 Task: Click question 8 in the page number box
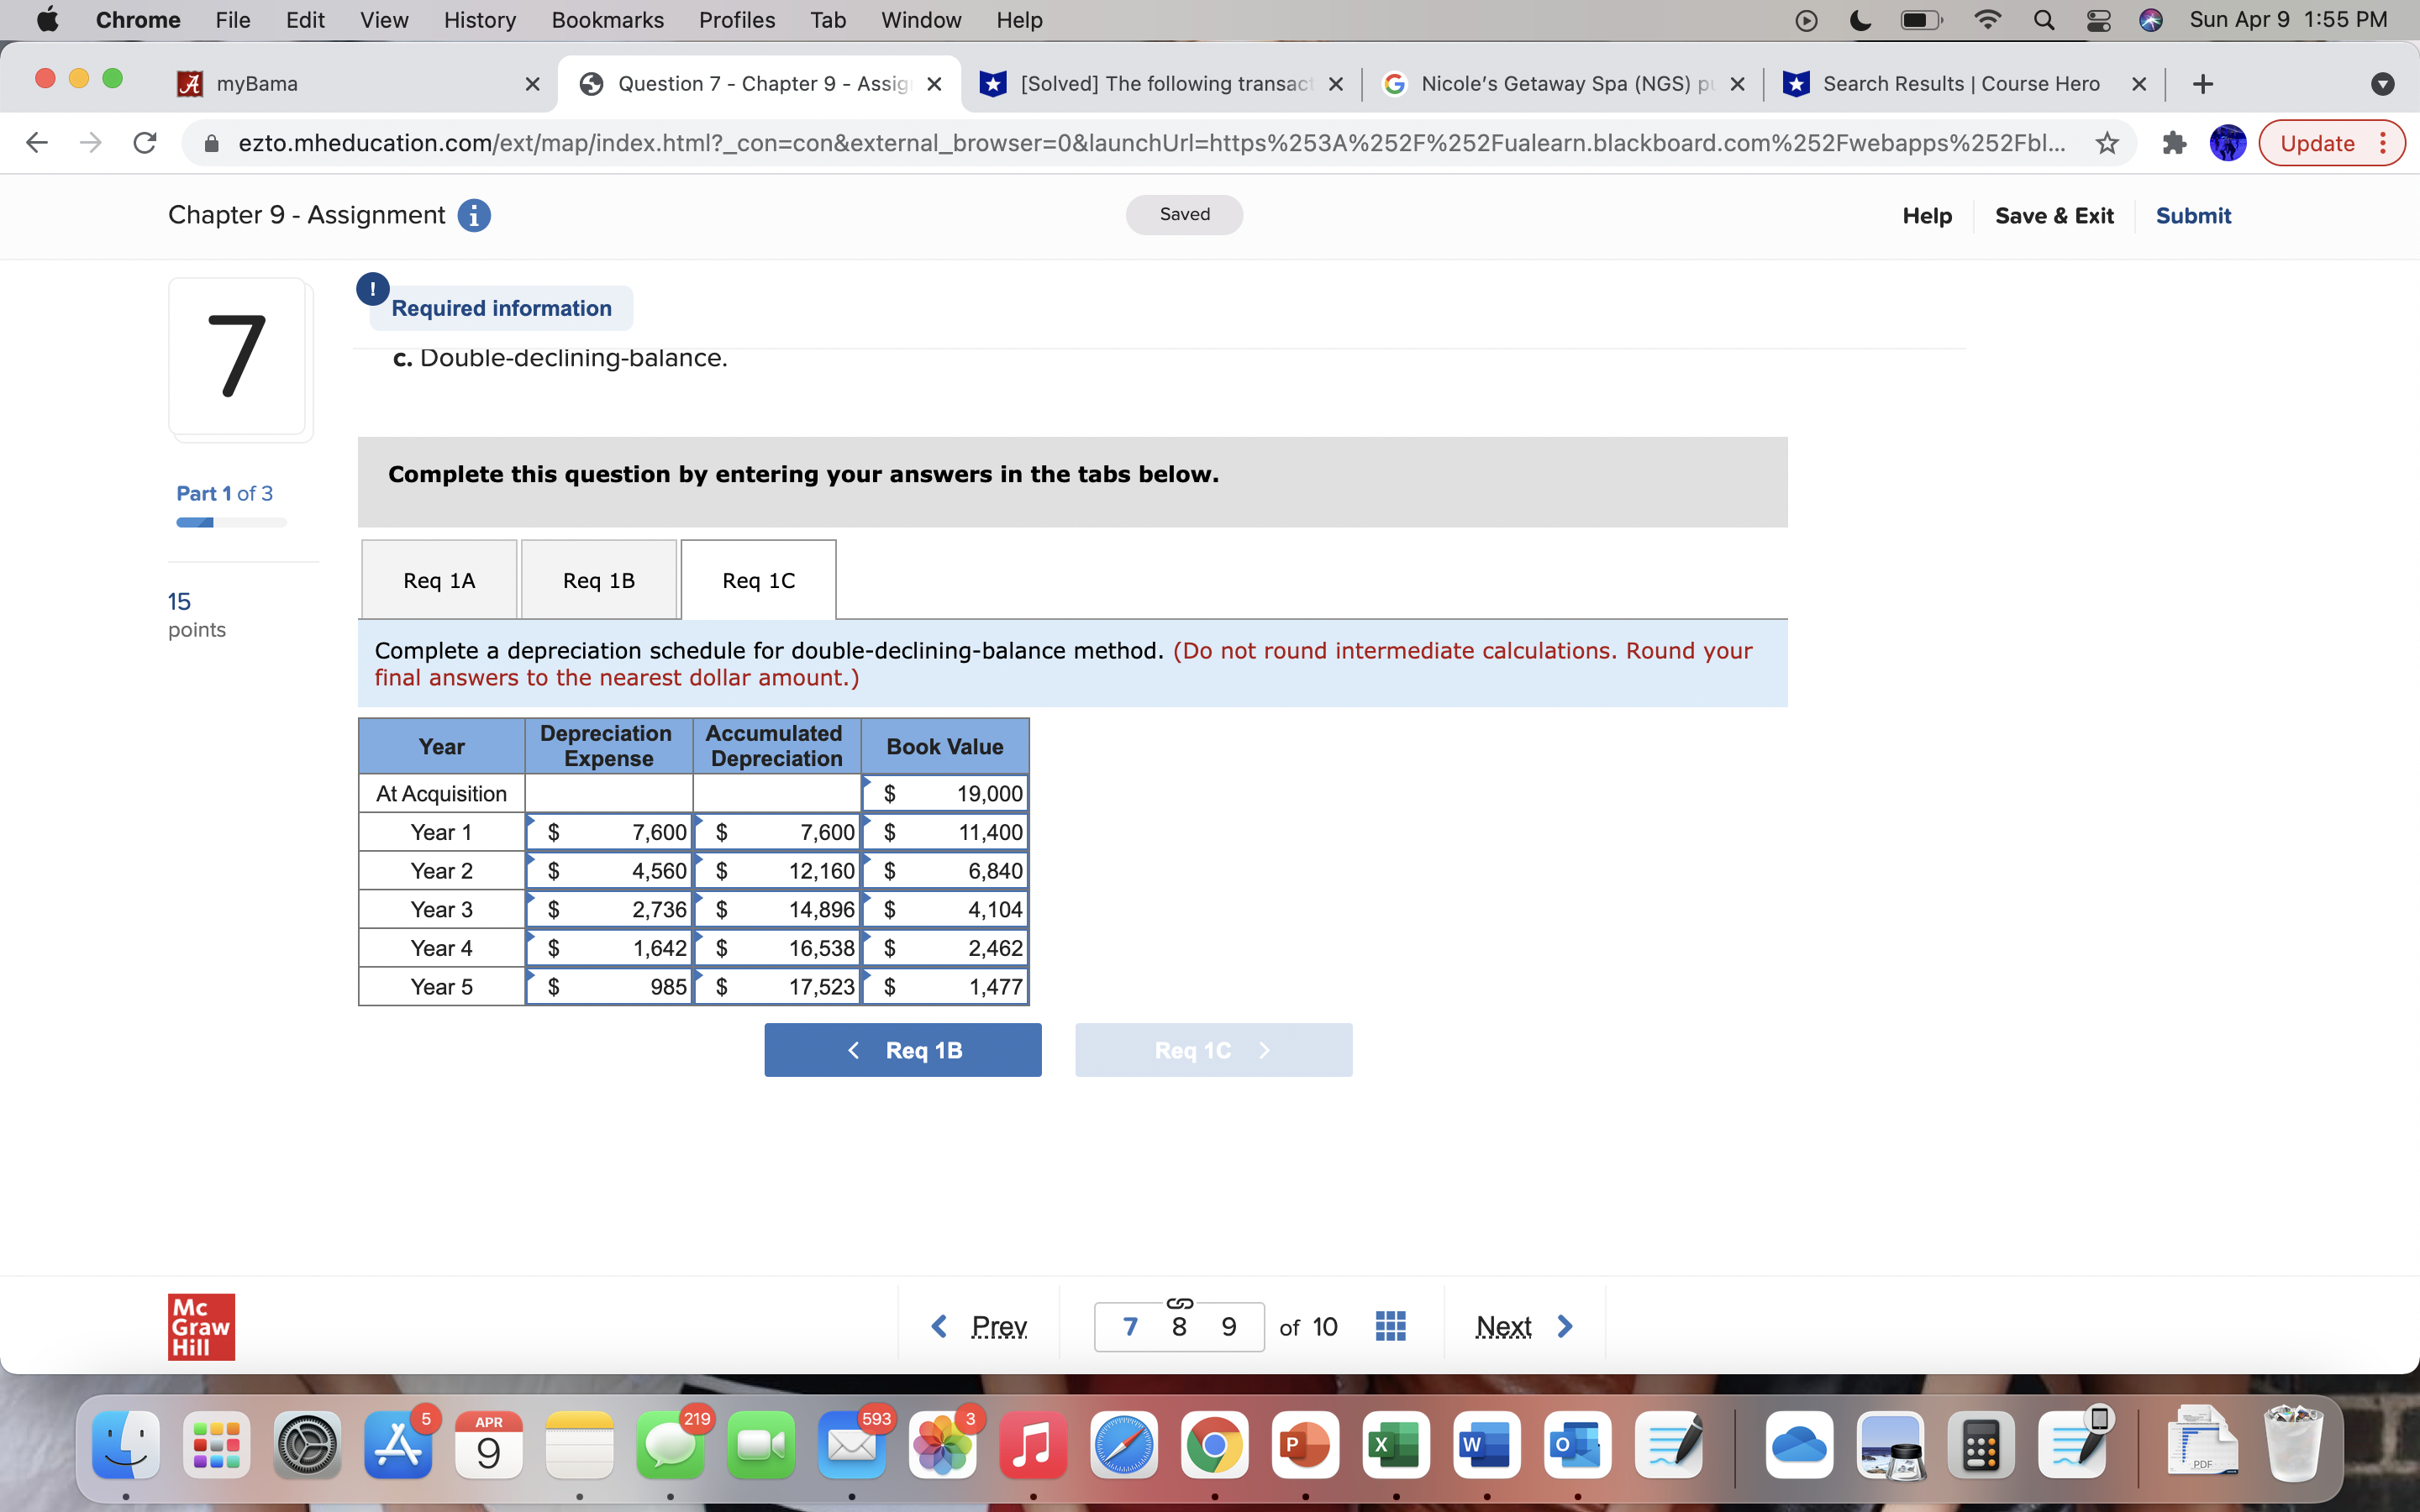coord(1179,1326)
